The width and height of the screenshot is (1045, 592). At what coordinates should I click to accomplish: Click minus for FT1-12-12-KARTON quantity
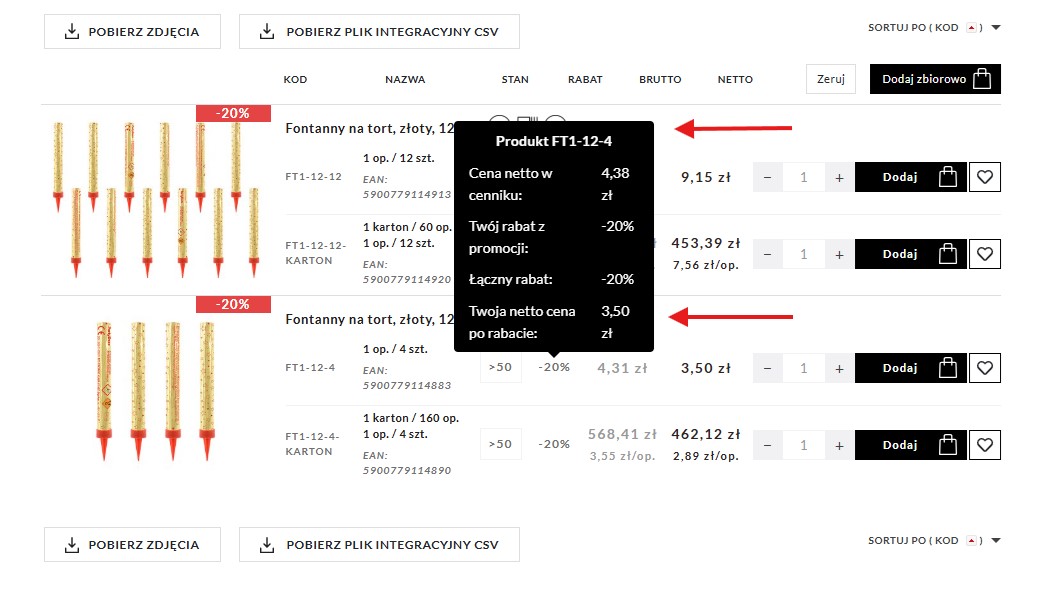tap(767, 254)
